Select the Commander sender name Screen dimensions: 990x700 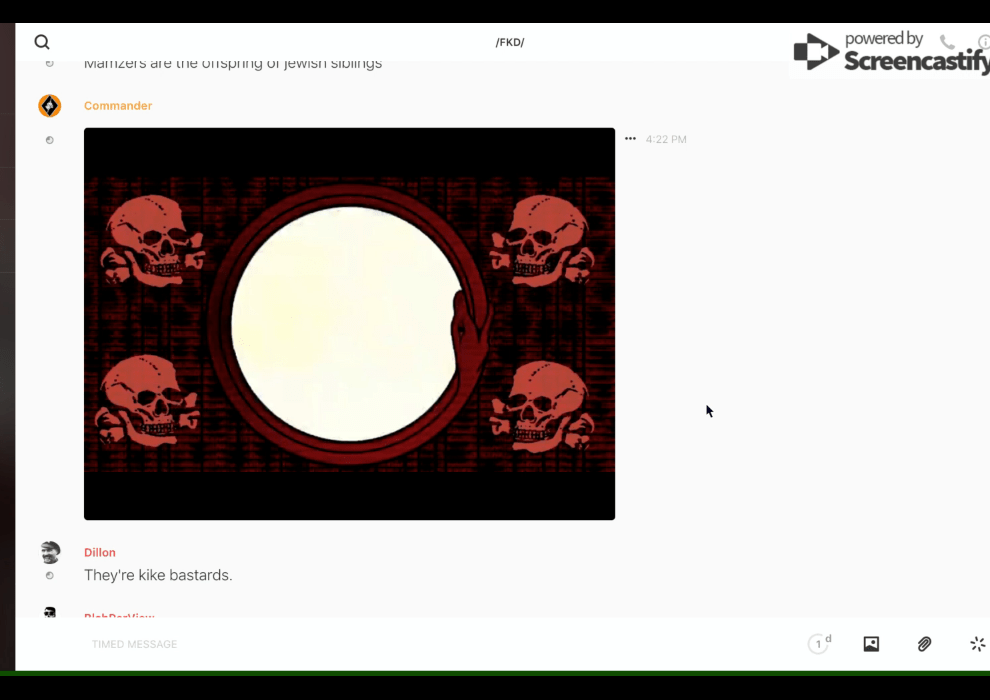[x=118, y=106]
